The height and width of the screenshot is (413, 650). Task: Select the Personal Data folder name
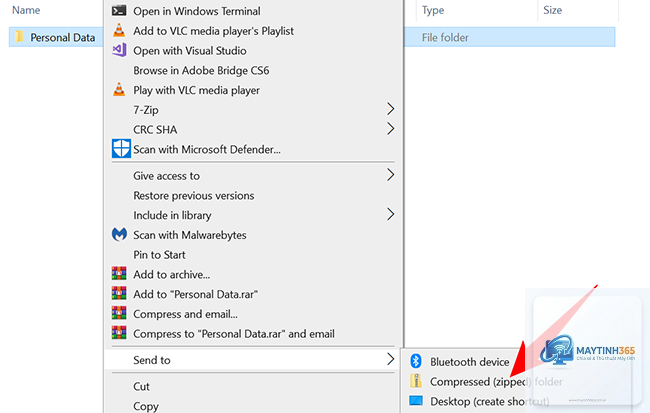pyautogui.click(x=63, y=37)
